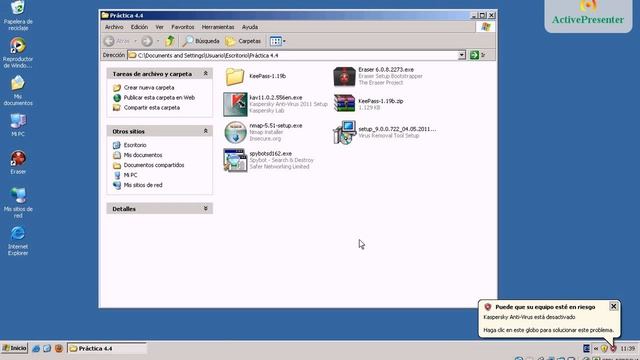
Task: Open Documentos compartidos link
Action: coord(154,165)
